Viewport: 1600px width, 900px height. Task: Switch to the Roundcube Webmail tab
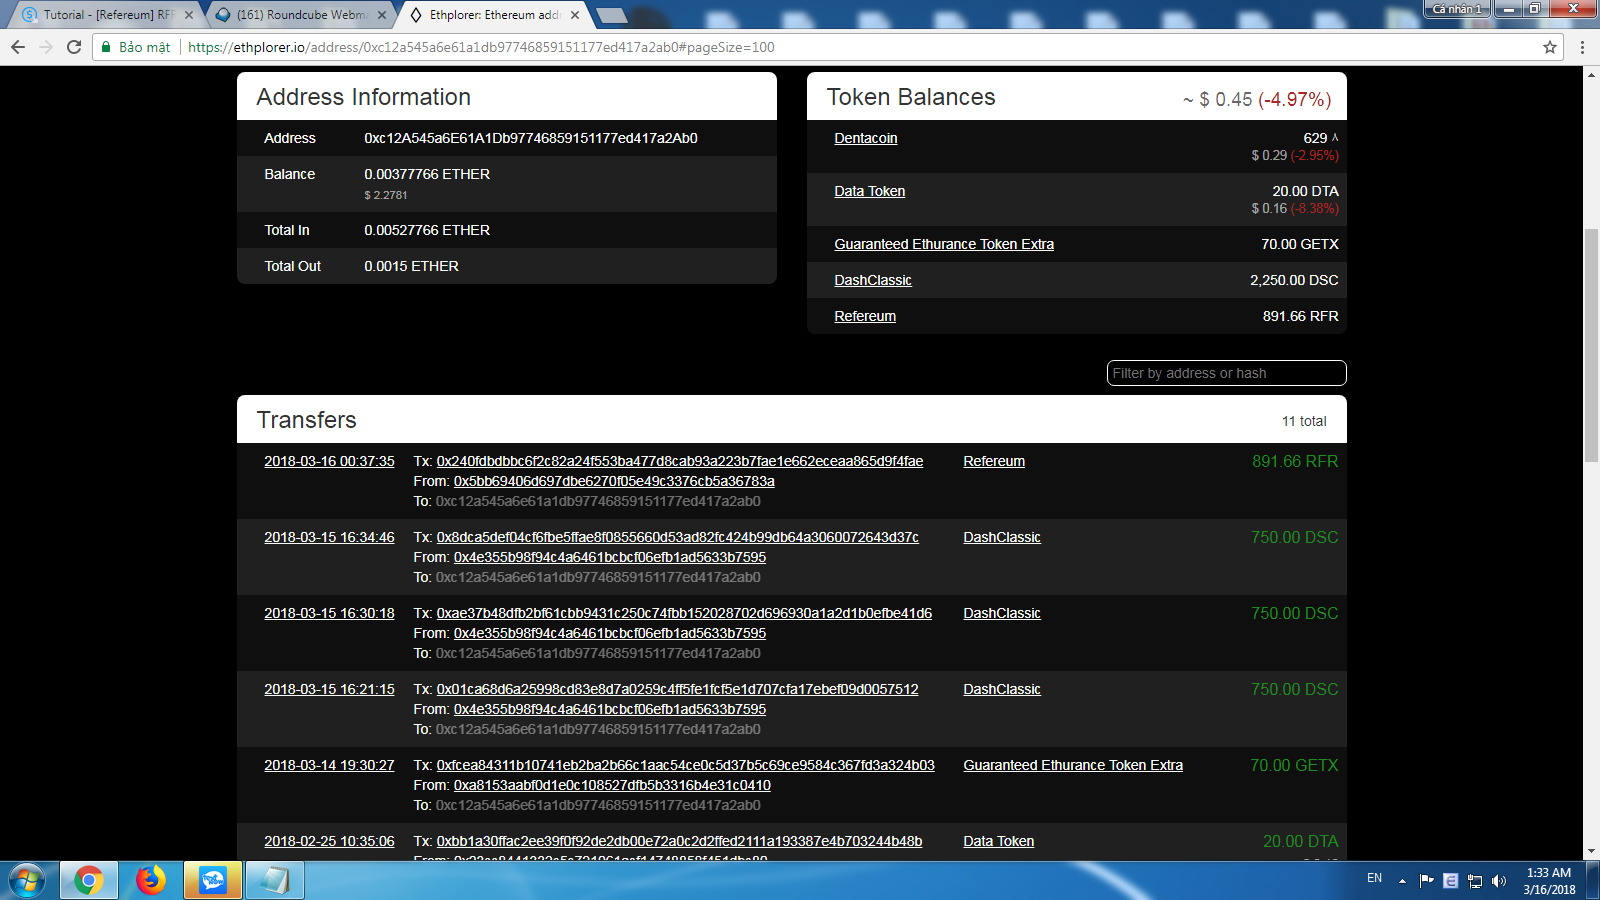[300, 15]
